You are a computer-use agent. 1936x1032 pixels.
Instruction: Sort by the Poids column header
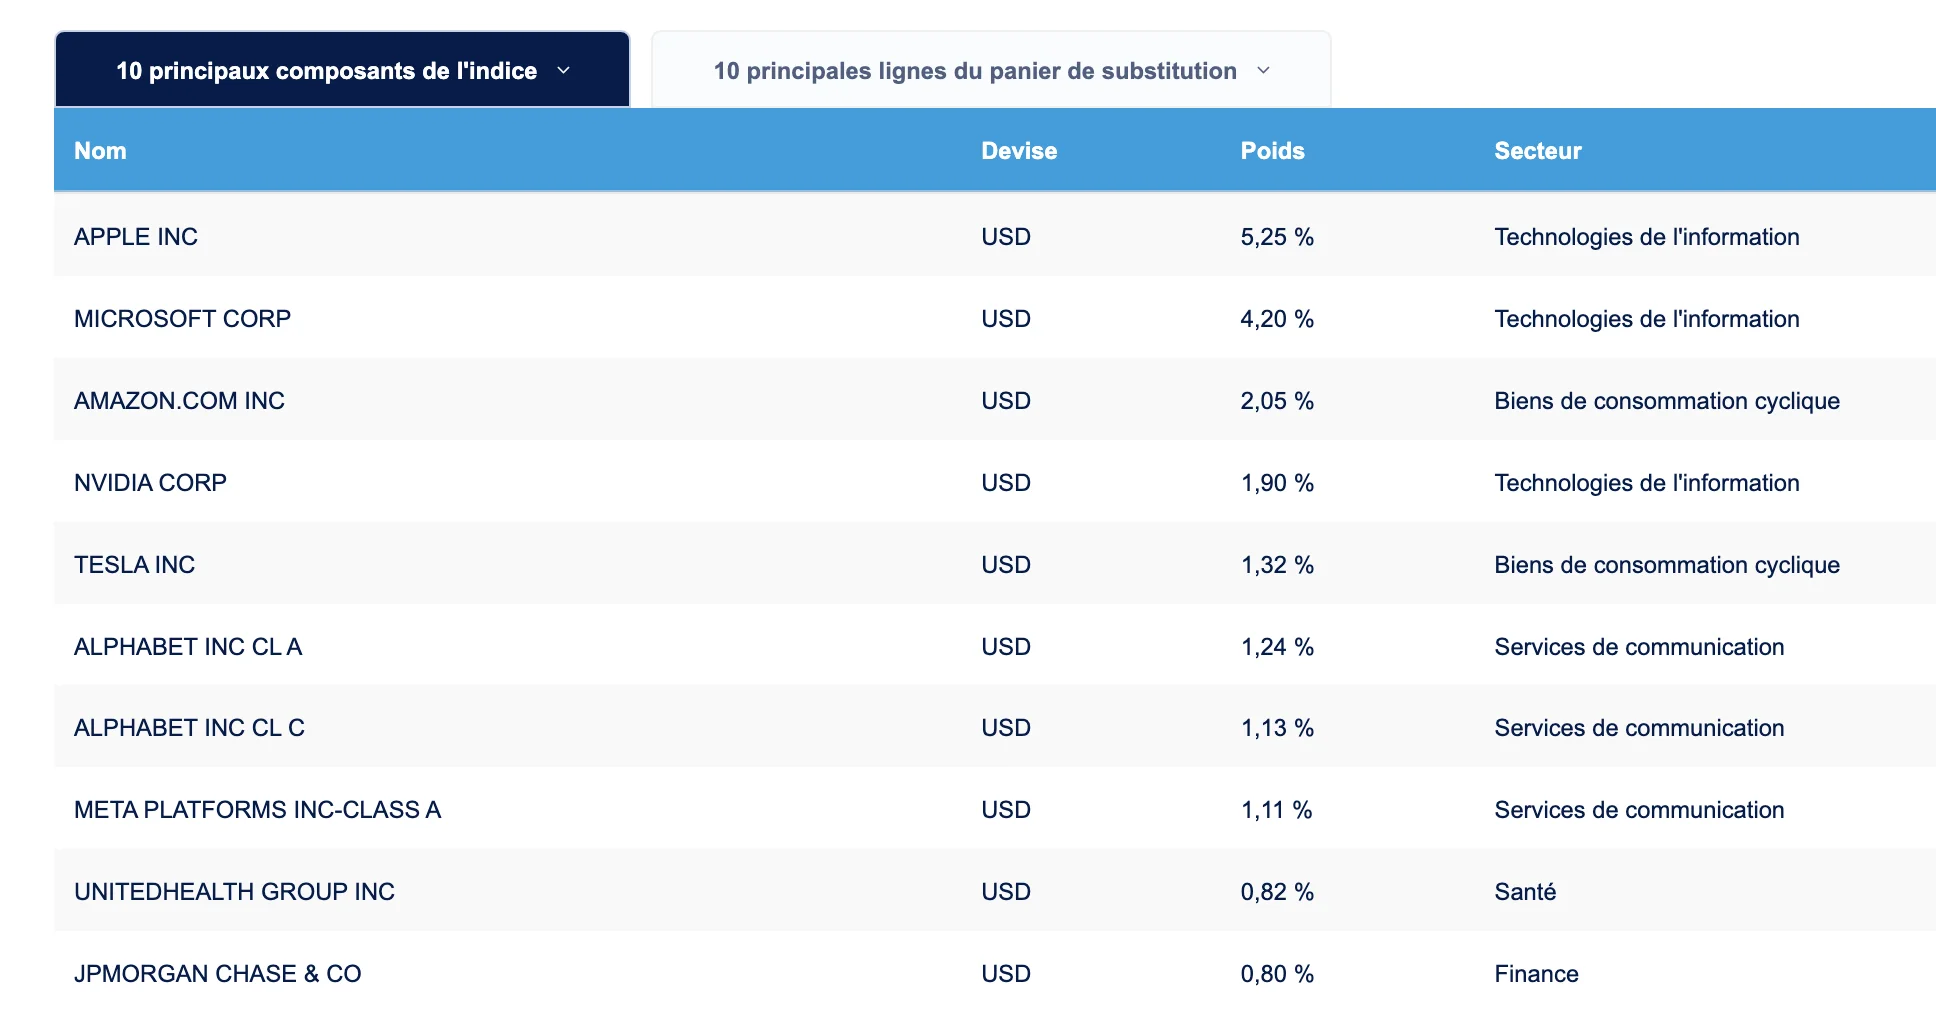click(x=1272, y=151)
